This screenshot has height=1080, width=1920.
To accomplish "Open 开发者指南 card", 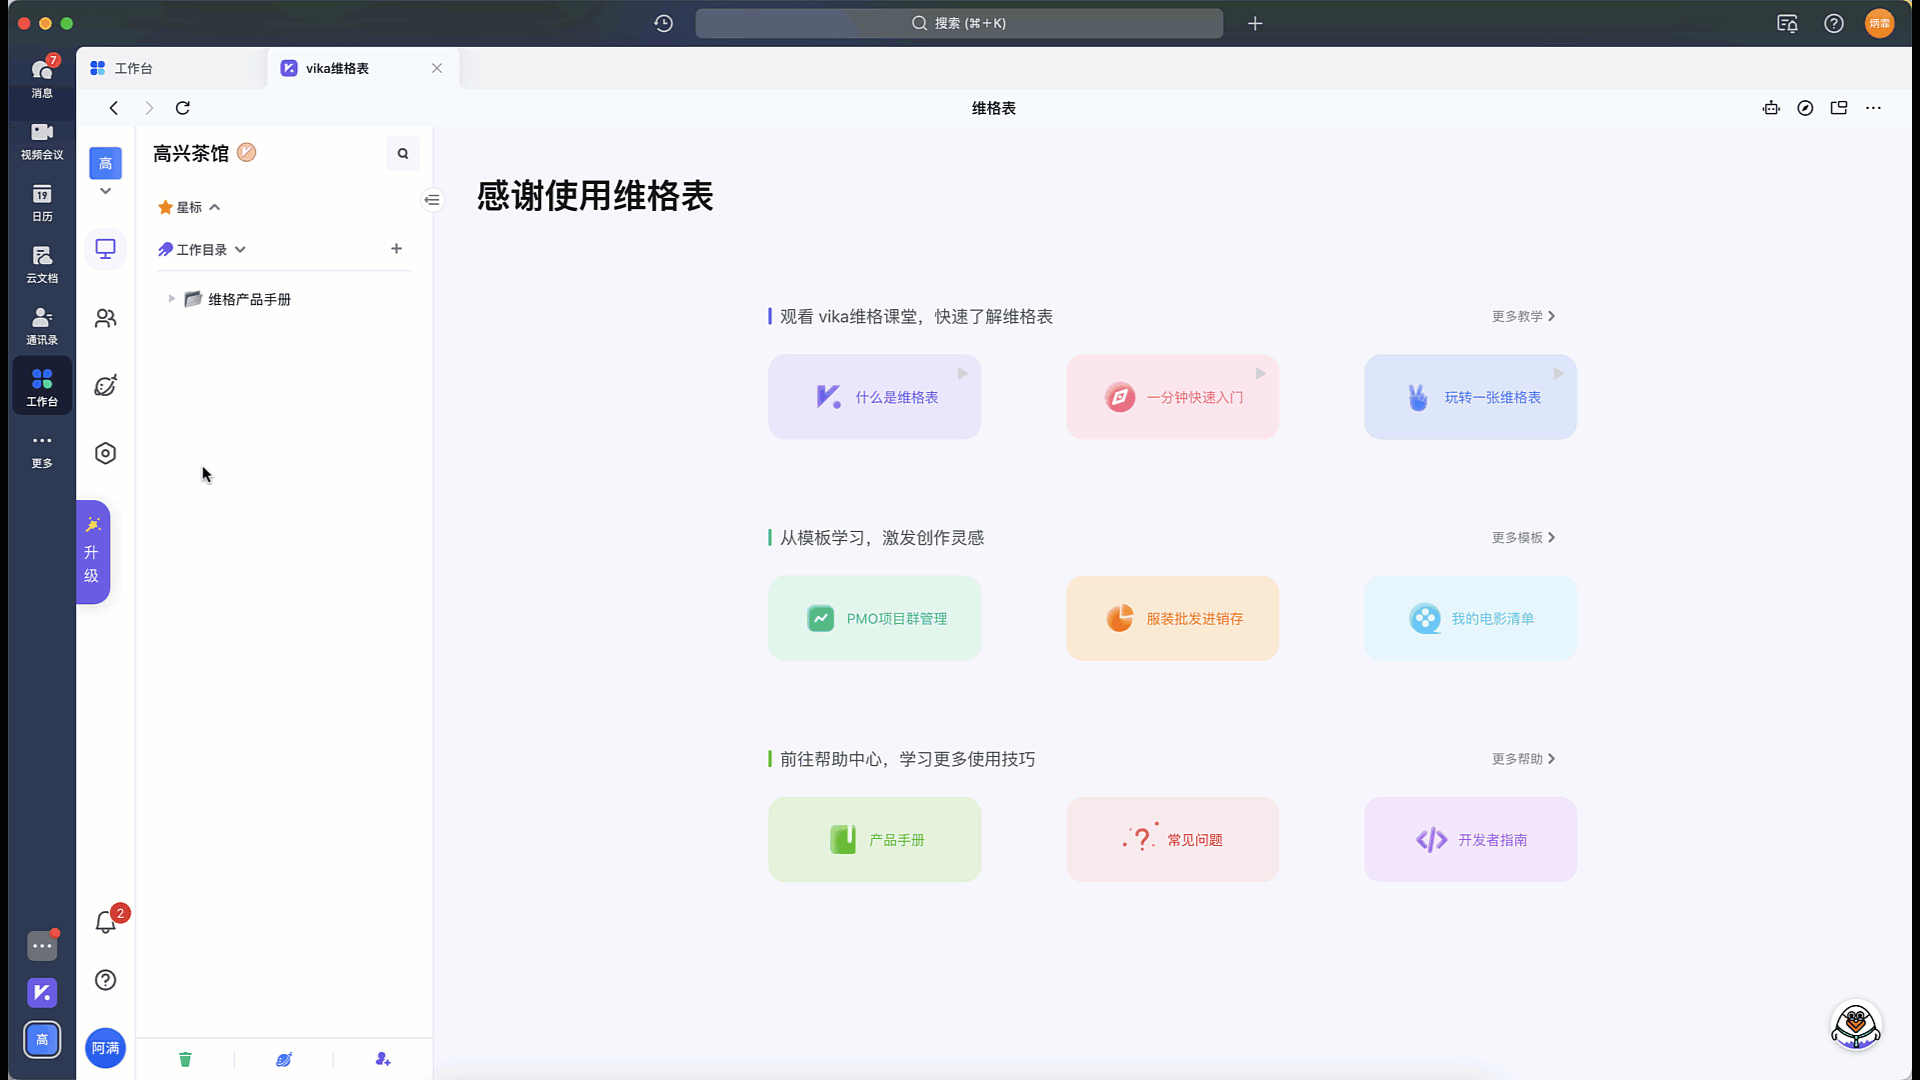I will (x=1470, y=839).
